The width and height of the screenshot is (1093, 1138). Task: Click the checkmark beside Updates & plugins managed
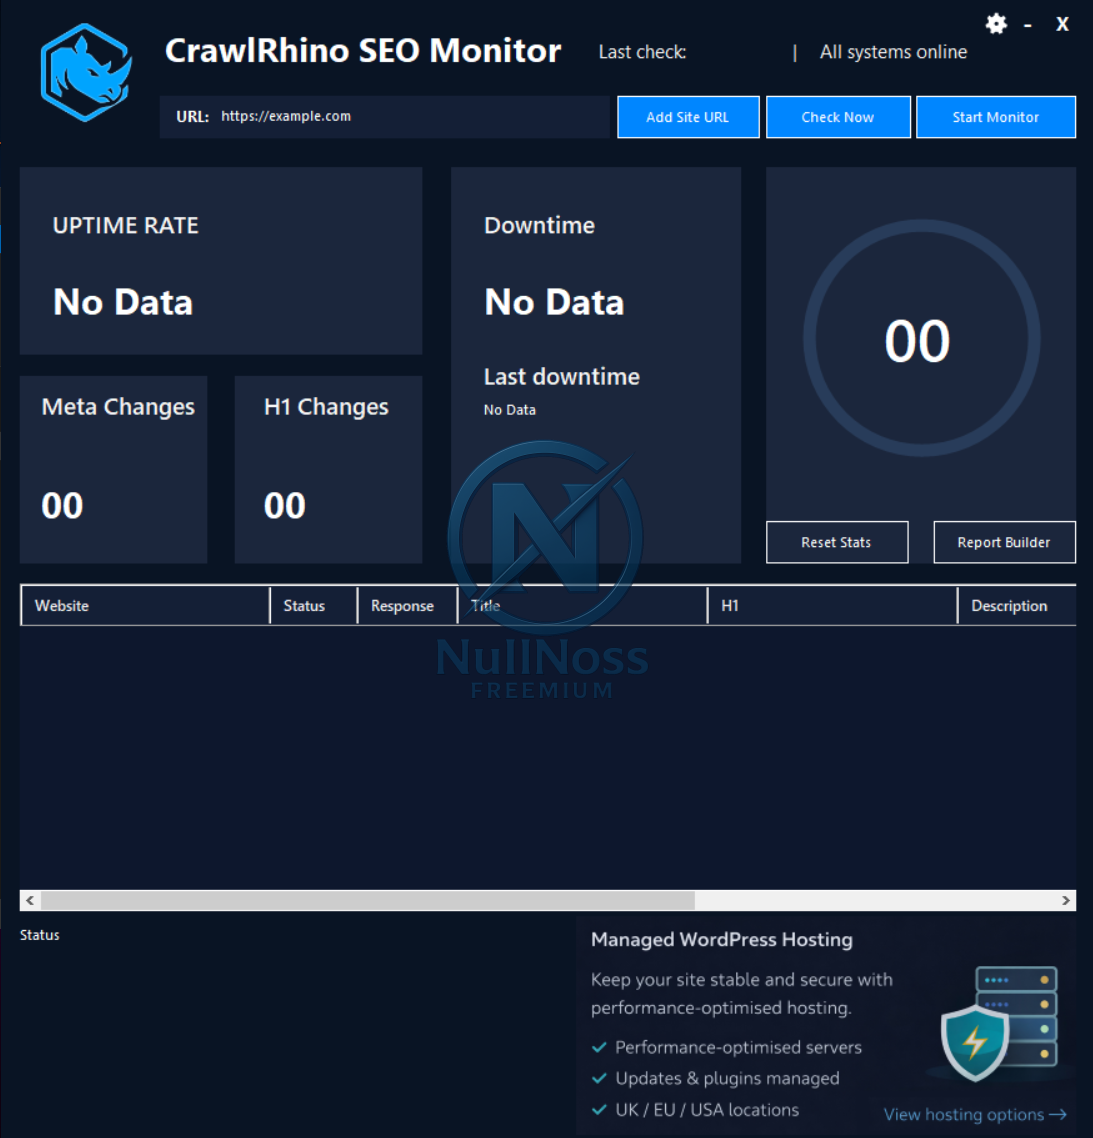599,1078
